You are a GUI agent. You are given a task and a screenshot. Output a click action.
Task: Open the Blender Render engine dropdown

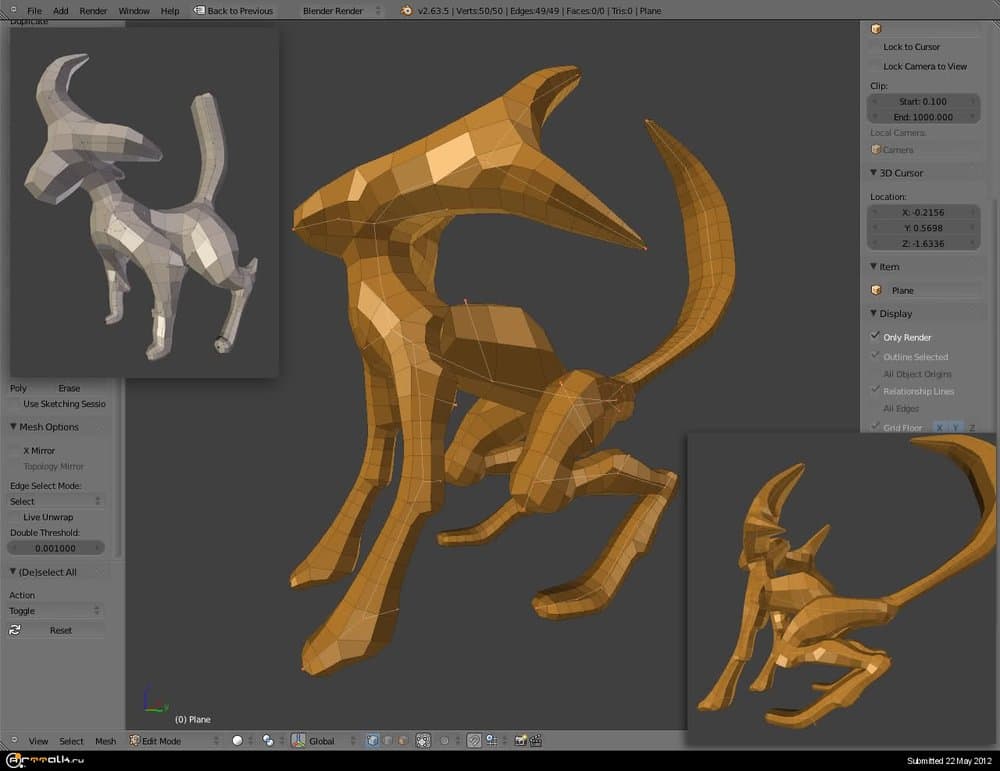(x=341, y=11)
